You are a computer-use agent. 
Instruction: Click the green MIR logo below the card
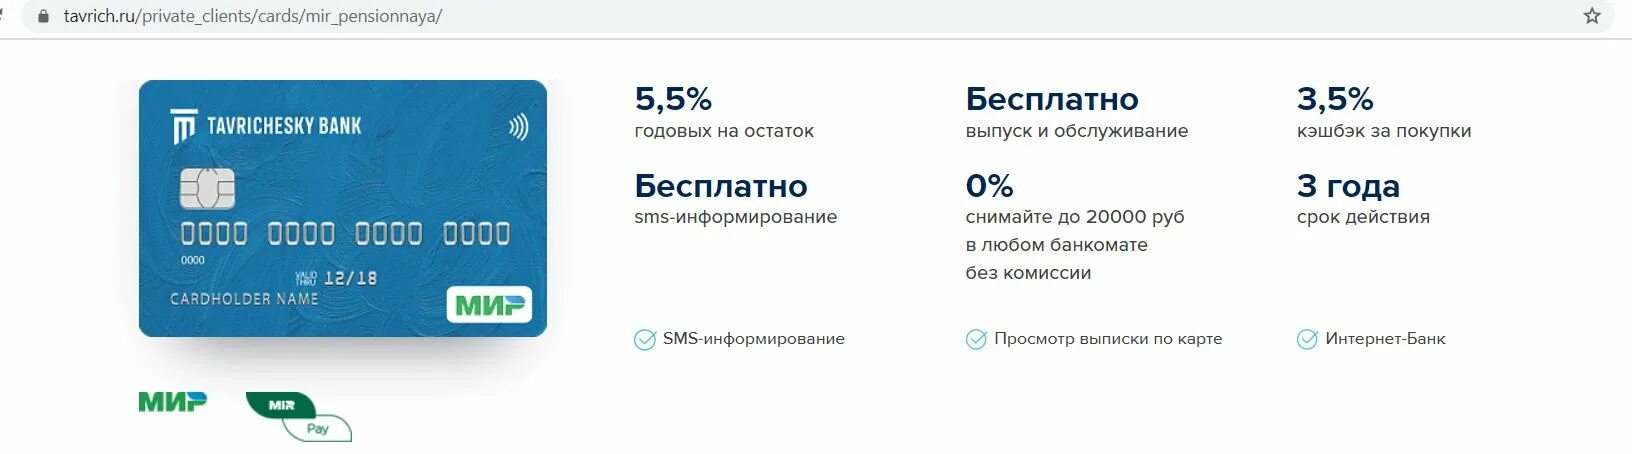coord(172,402)
